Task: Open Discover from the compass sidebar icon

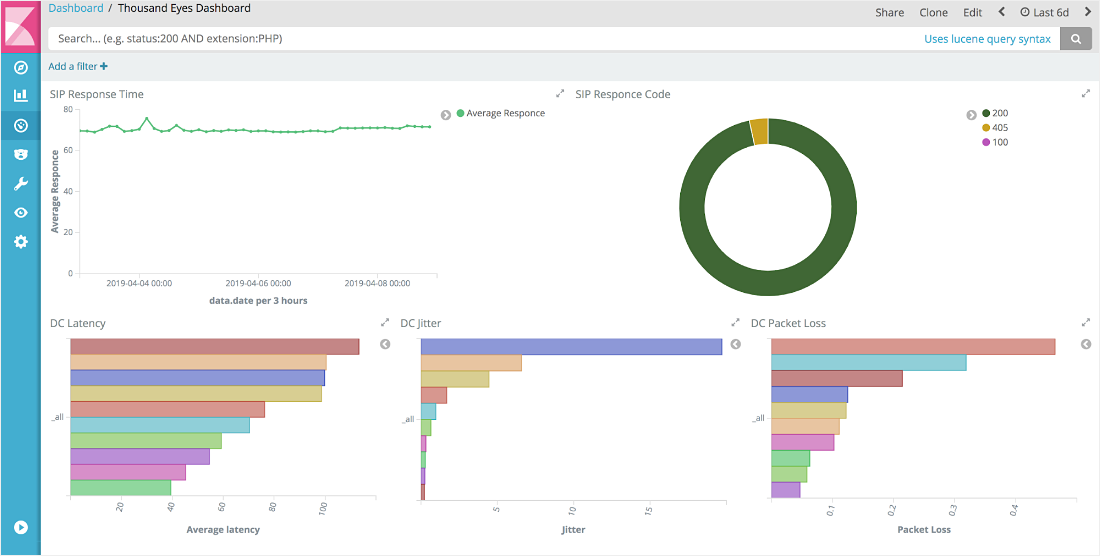Action: coord(20,67)
